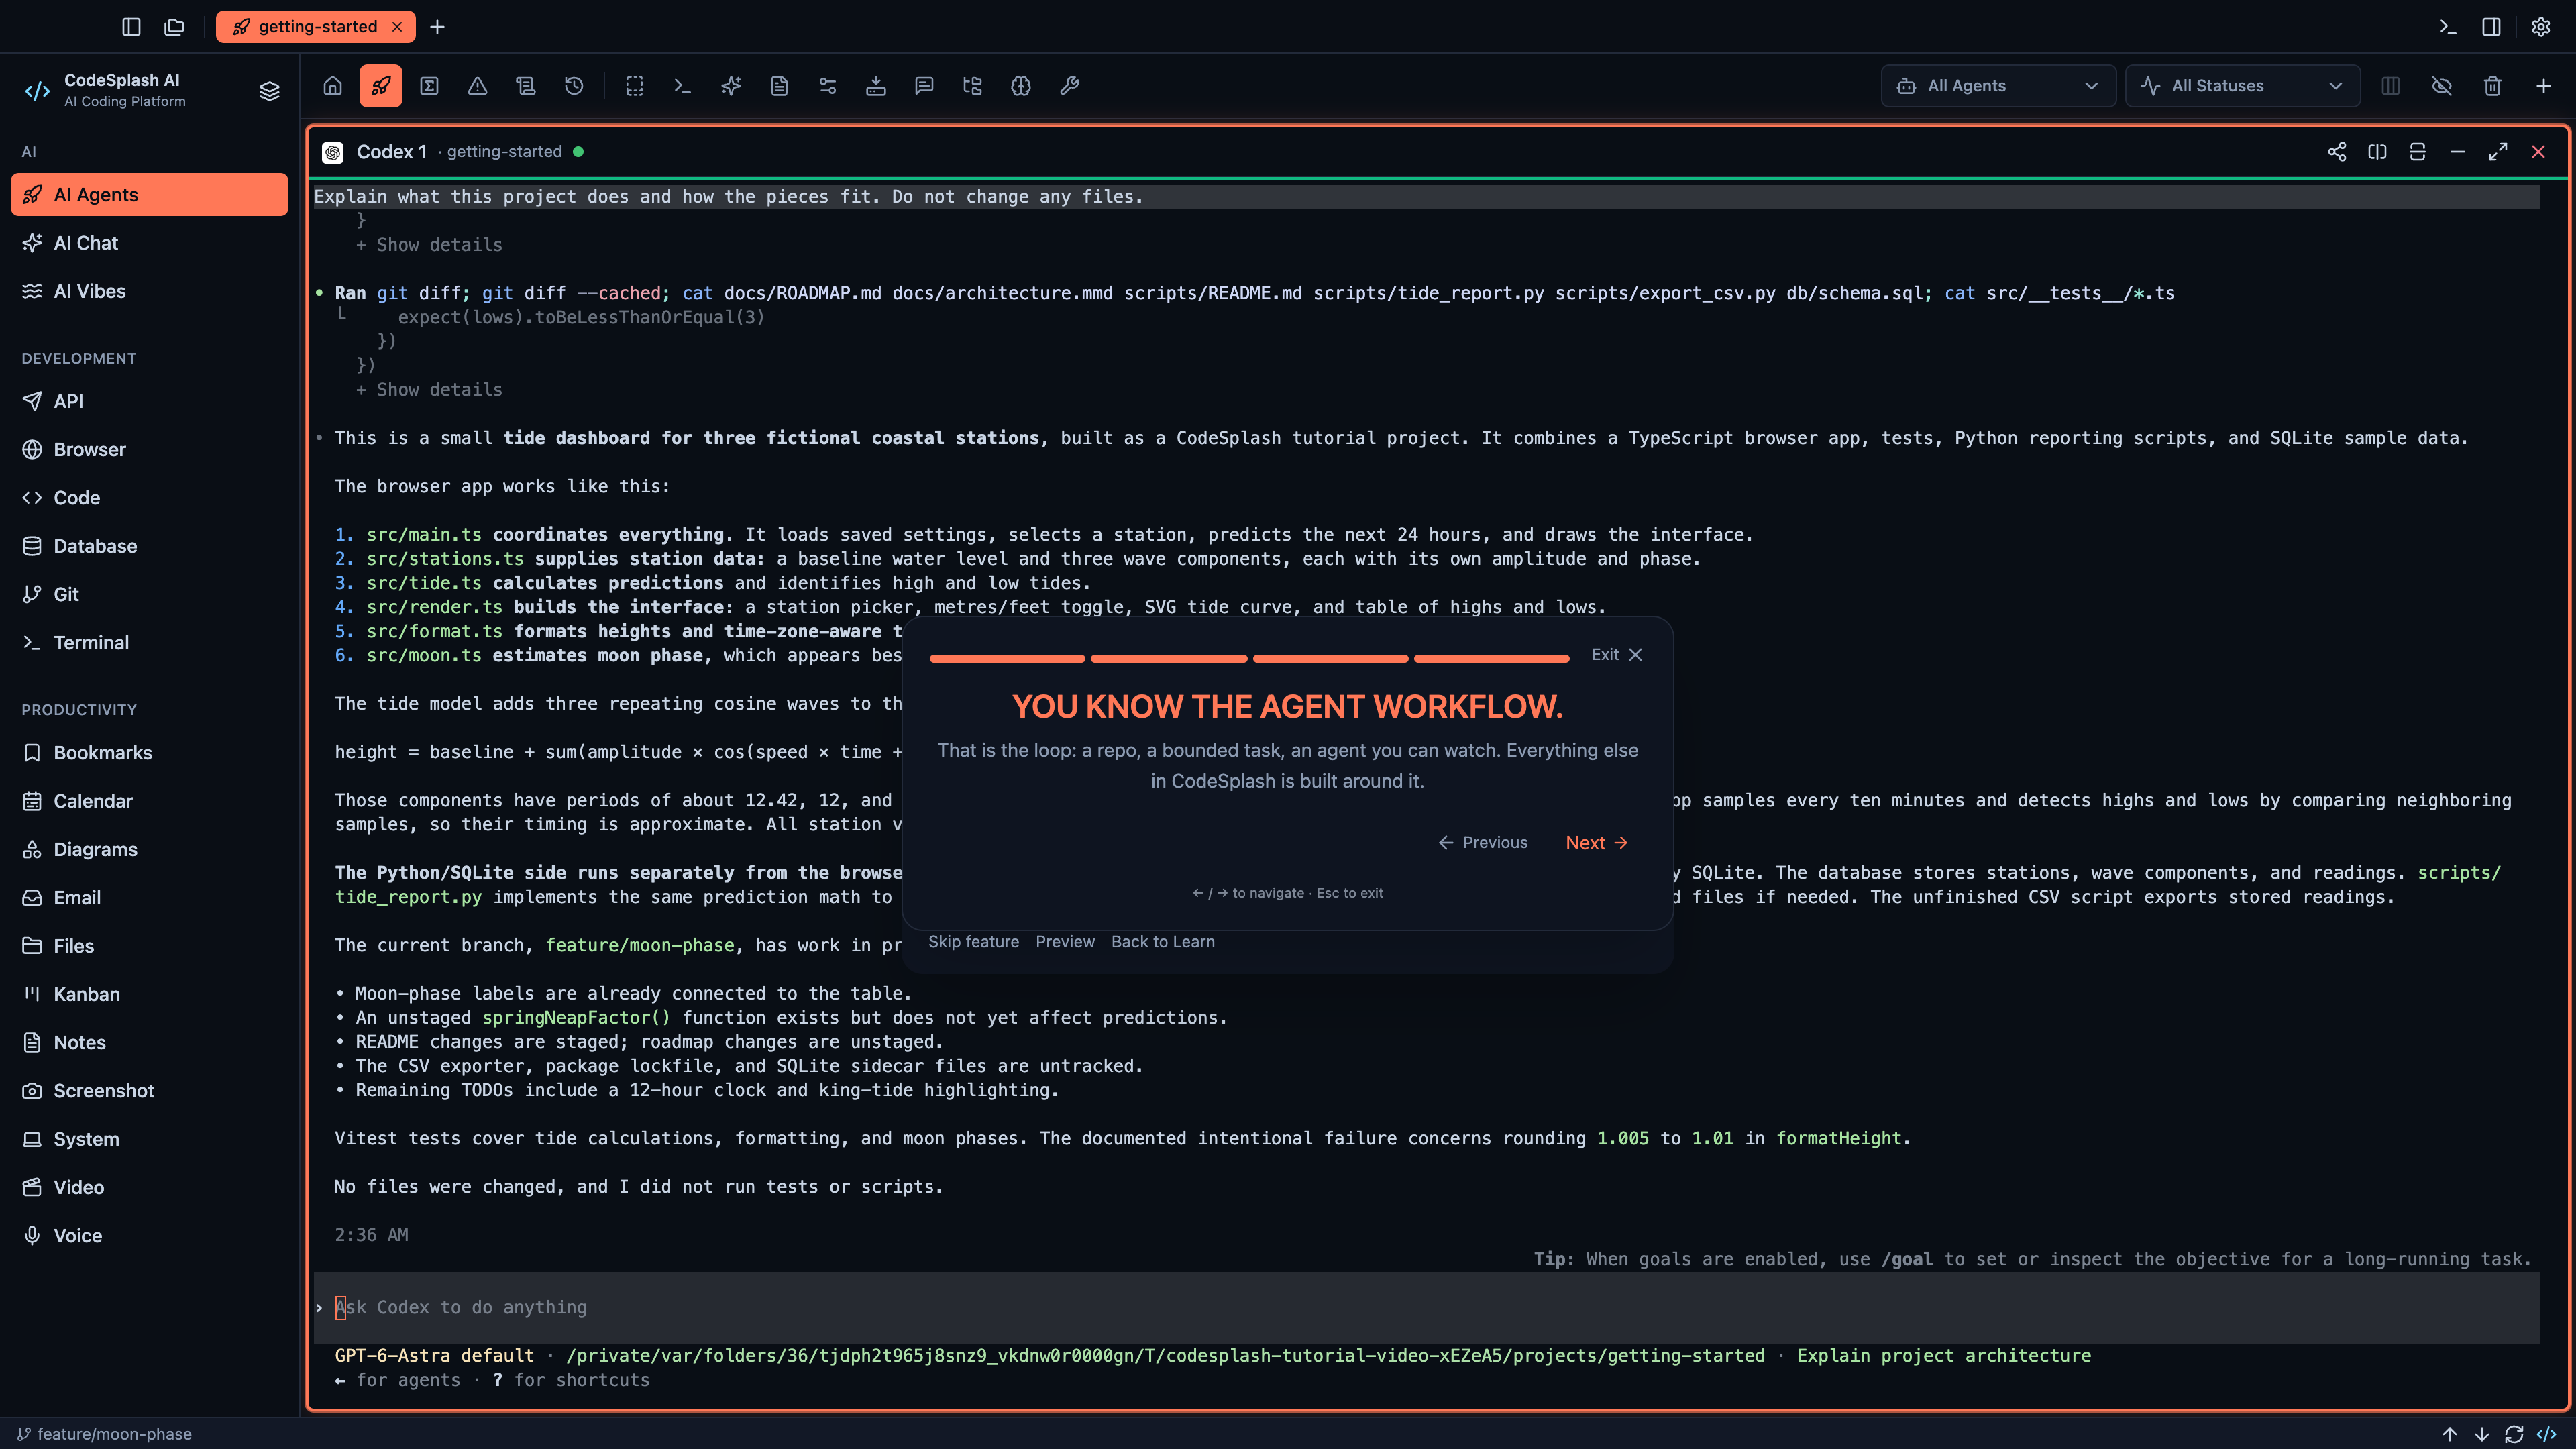This screenshot has width=2576, height=1449.
Task: Open the folder tree toolbar icon
Action: click(x=972, y=86)
